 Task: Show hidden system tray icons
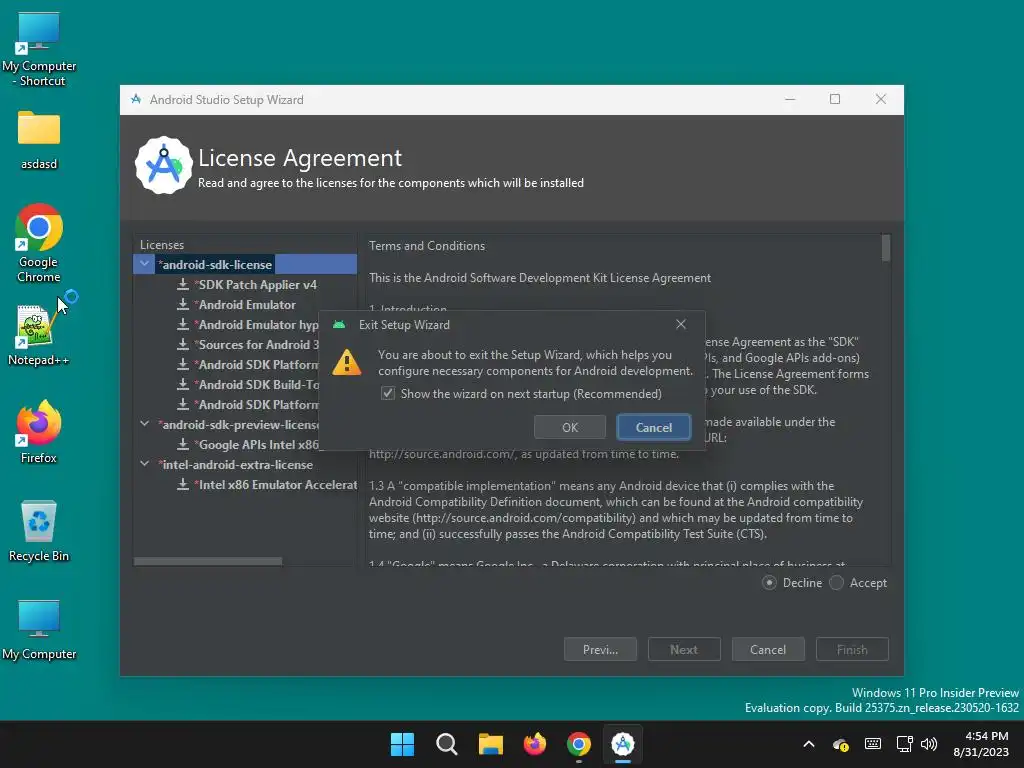click(x=808, y=744)
